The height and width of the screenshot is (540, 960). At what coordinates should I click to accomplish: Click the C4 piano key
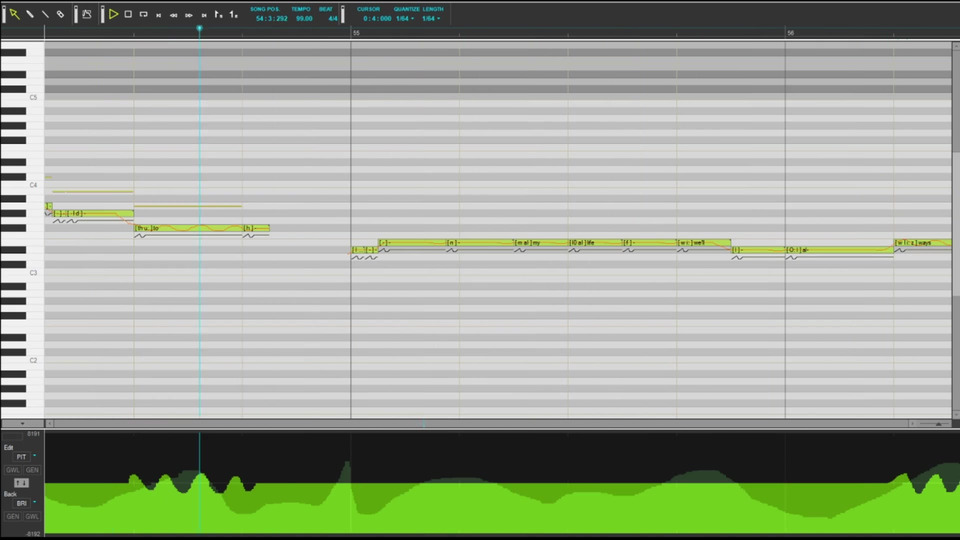tap(33, 185)
